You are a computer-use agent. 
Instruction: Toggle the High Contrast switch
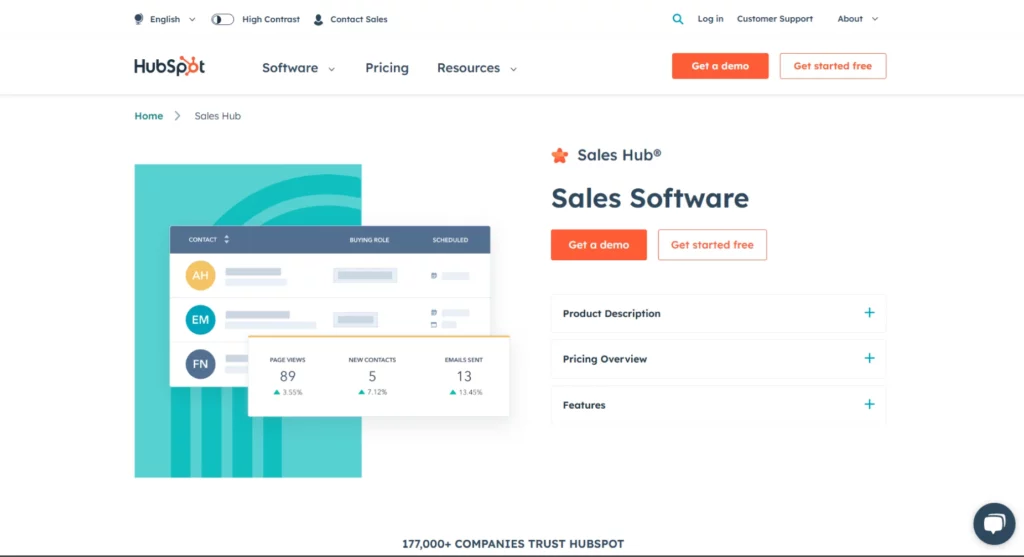222,20
